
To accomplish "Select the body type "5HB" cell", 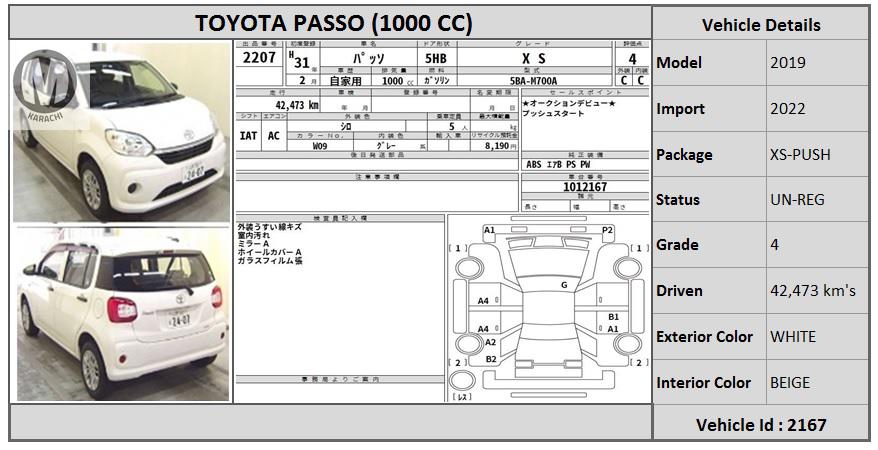I will (436, 58).
